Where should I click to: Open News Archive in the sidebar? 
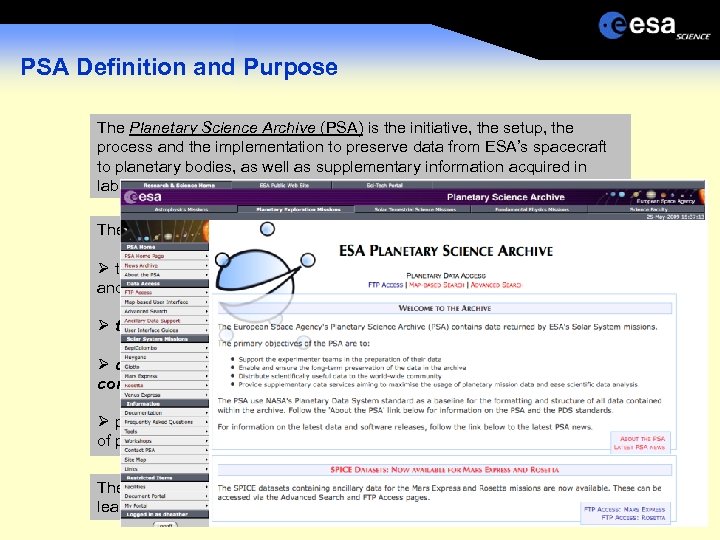pos(165,265)
